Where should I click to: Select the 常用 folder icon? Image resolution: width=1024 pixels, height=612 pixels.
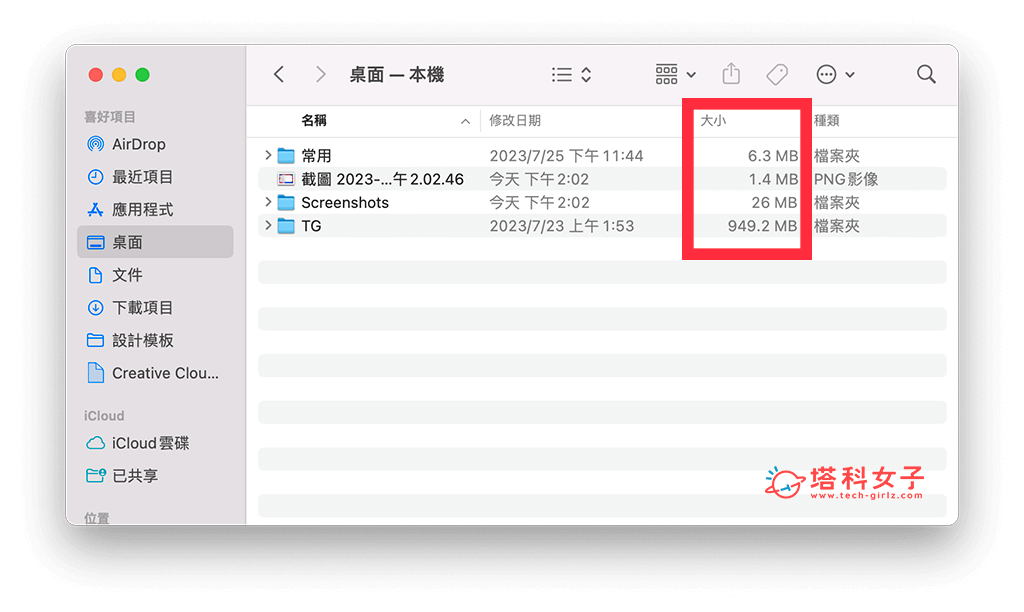coord(286,155)
